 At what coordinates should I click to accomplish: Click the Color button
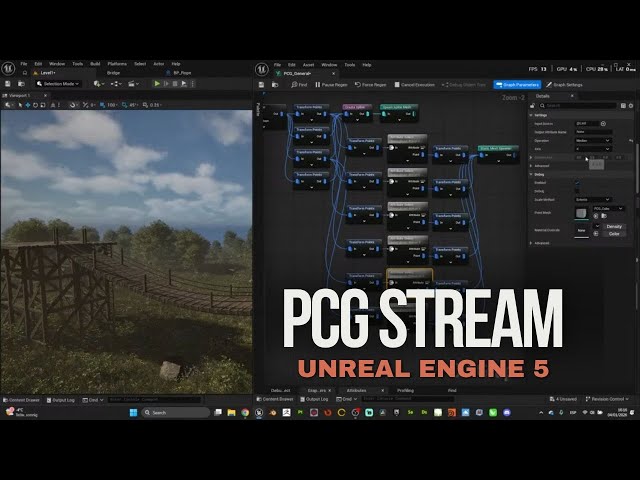click(x=614, y=234)
